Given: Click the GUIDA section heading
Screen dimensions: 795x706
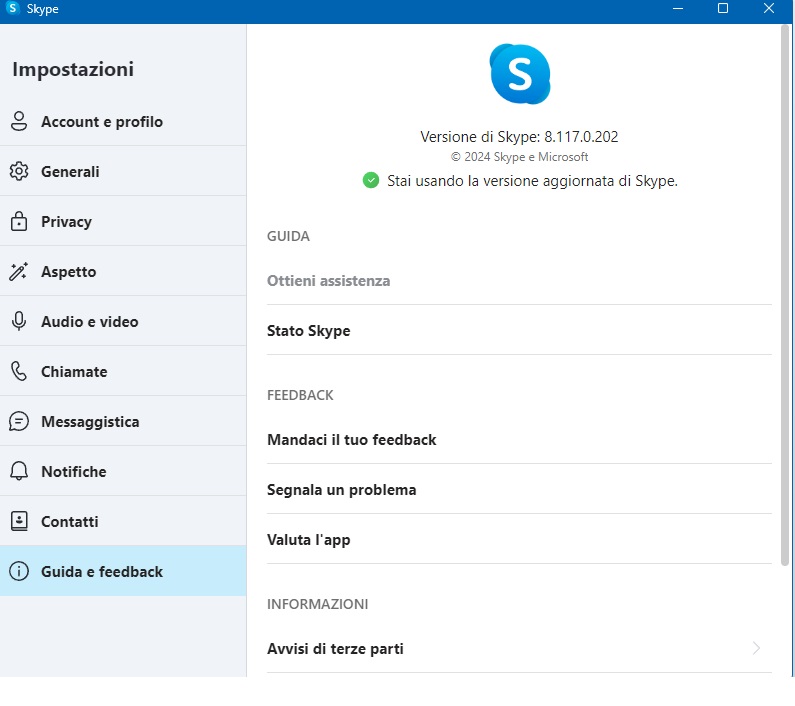Looking at the screenshot, I should click(288, 236).
